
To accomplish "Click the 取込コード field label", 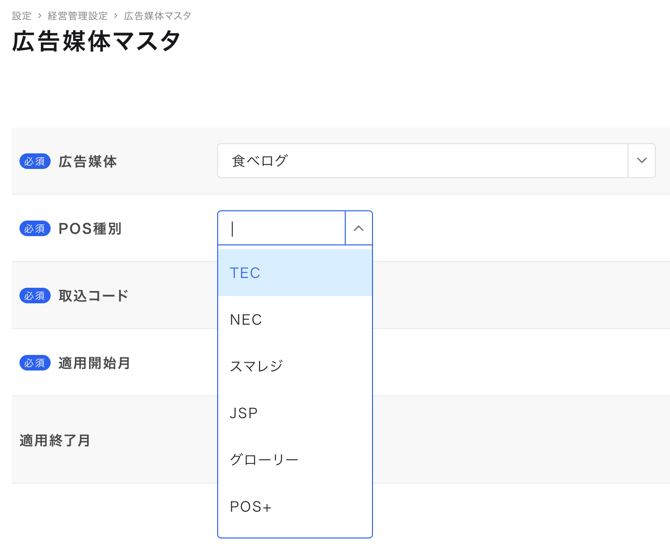I will (94, 296).
